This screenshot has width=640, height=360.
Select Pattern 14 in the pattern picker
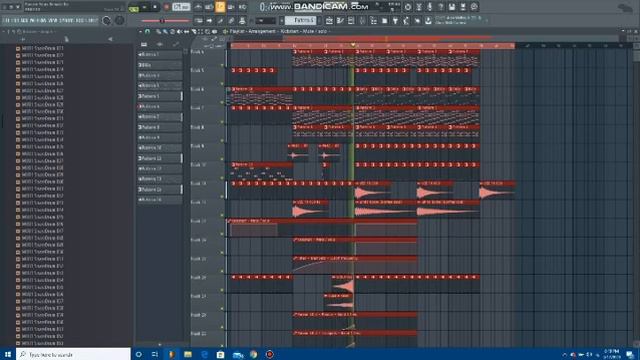(160, 189)
